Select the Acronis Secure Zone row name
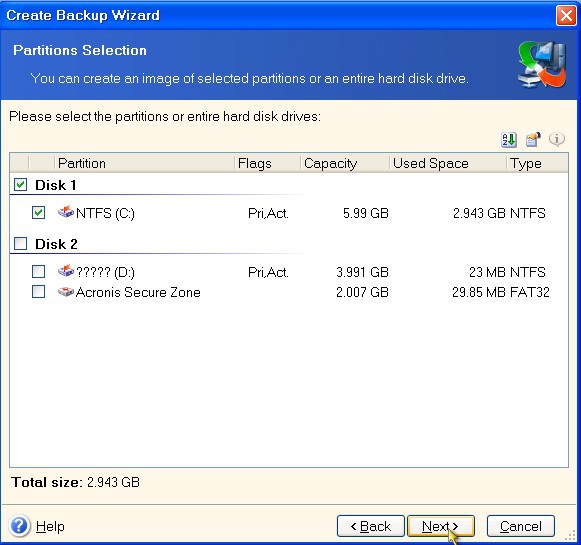The image size is (581, 545). (138, 292)
